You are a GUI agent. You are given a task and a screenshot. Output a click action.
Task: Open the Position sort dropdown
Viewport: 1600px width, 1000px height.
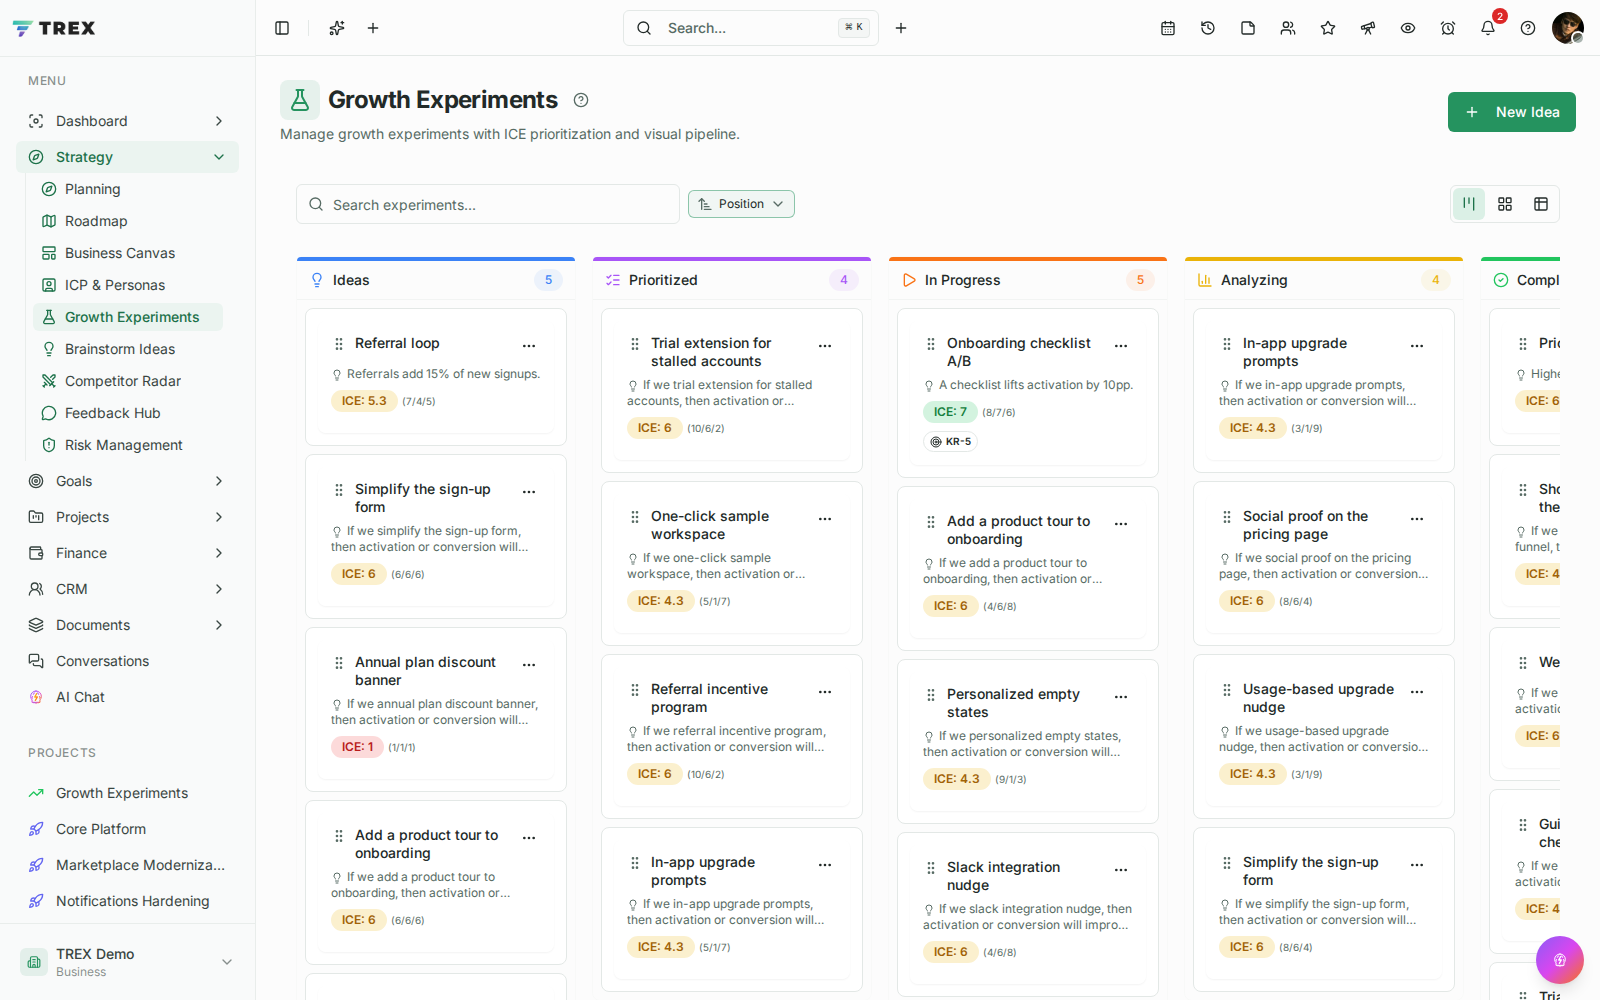(x=741, y=204)
